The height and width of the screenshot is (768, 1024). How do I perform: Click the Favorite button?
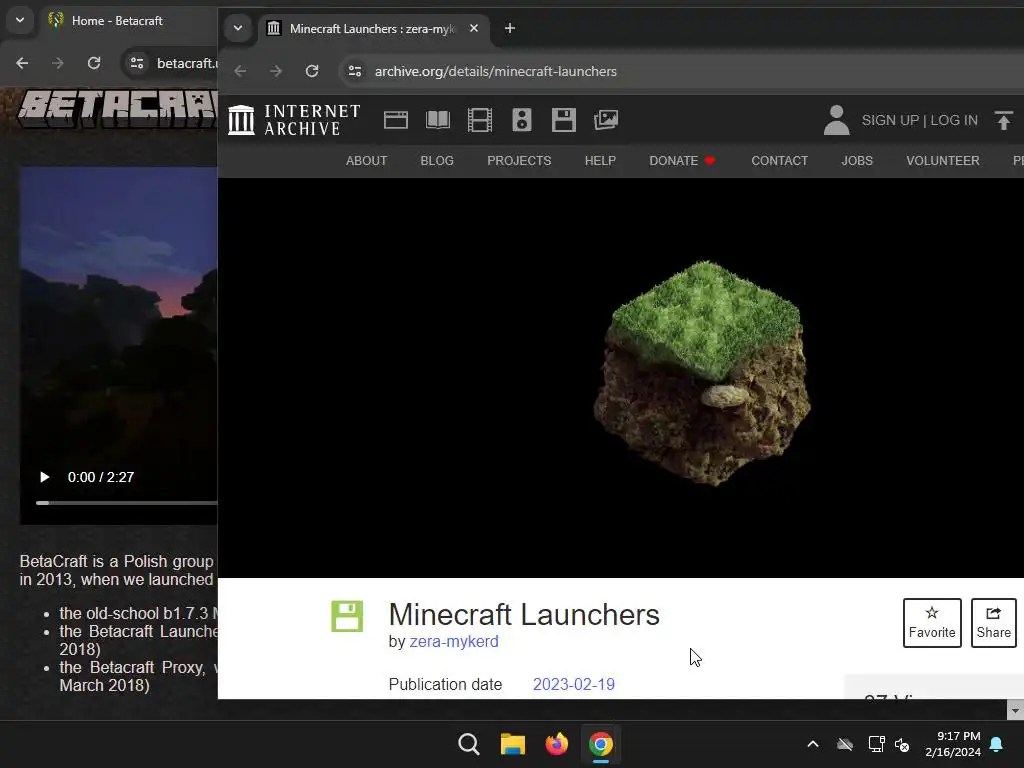coord(932,623)
